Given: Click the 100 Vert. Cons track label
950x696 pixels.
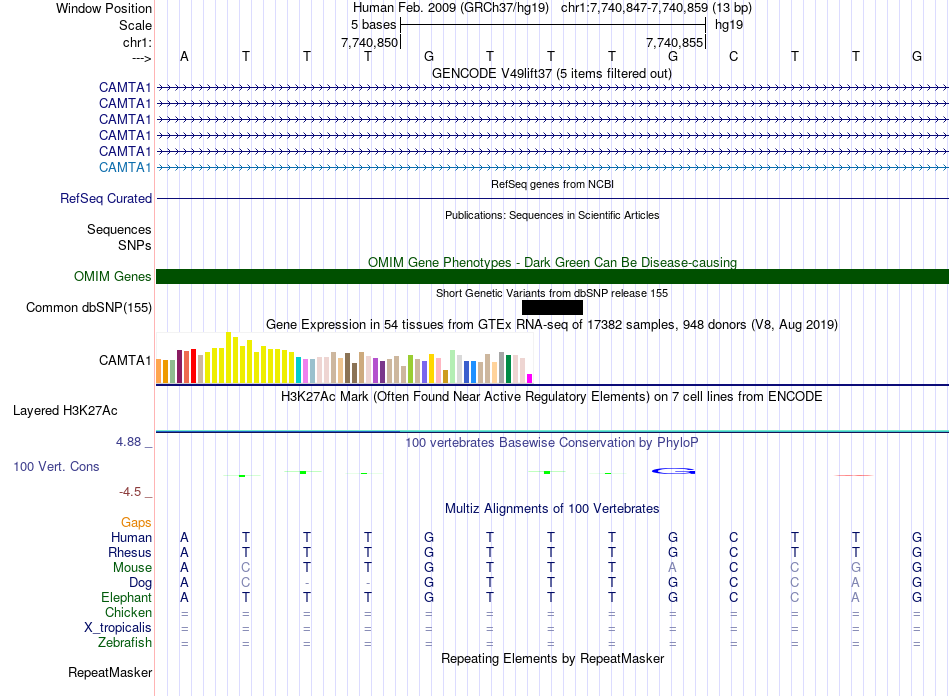Looking at the screenshot, I should click(56, 466).
